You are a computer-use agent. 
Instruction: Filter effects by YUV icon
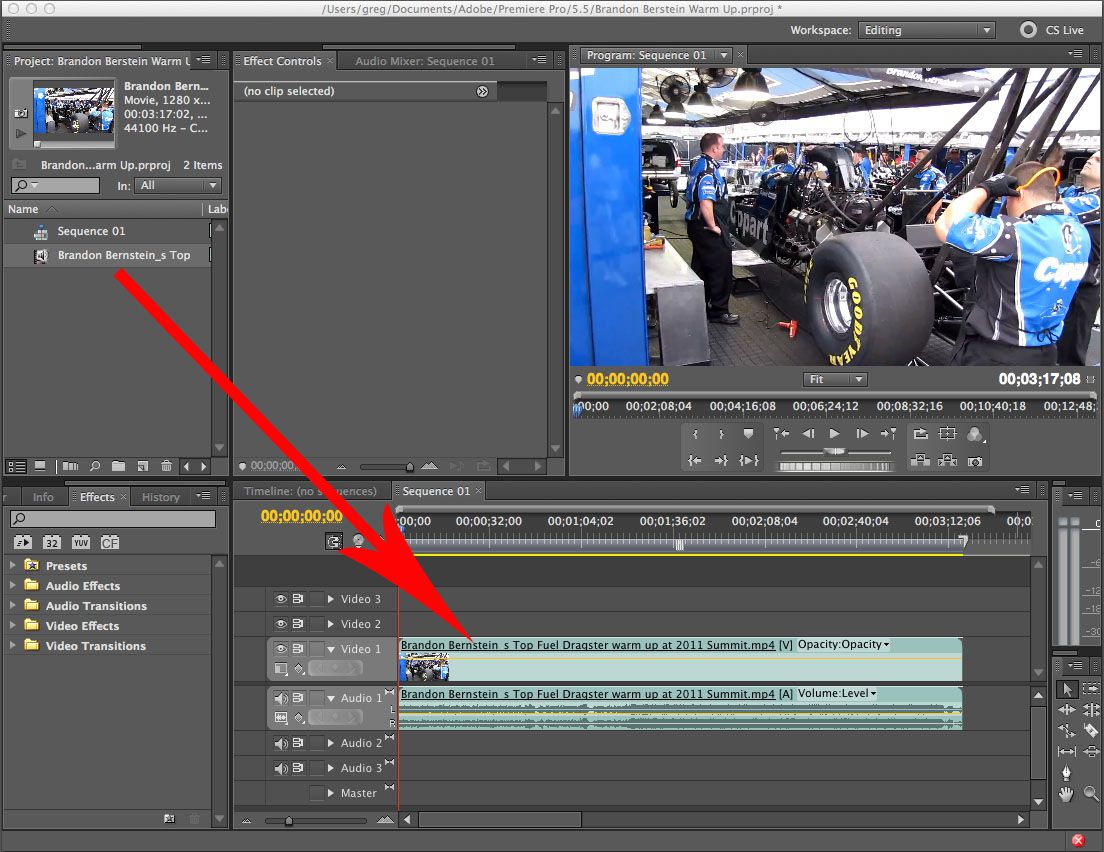click(x=81, y=542)
